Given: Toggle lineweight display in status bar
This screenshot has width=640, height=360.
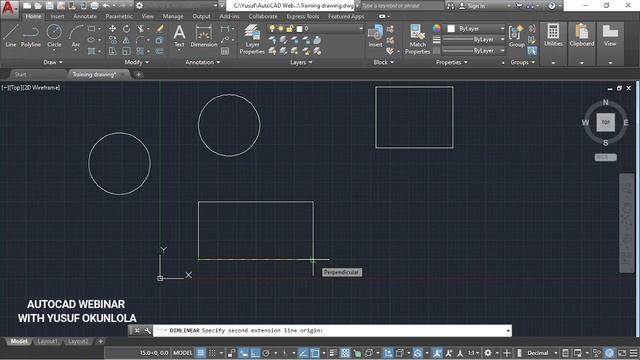Looking at the screenshot, I should 333,353.
